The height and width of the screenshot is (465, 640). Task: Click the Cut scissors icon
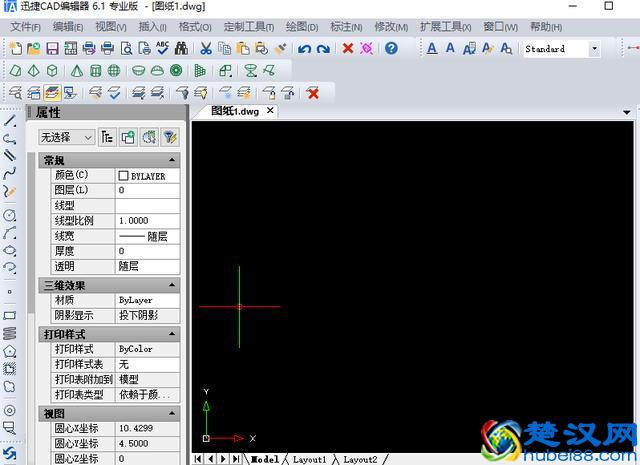(x=205, y=48)
